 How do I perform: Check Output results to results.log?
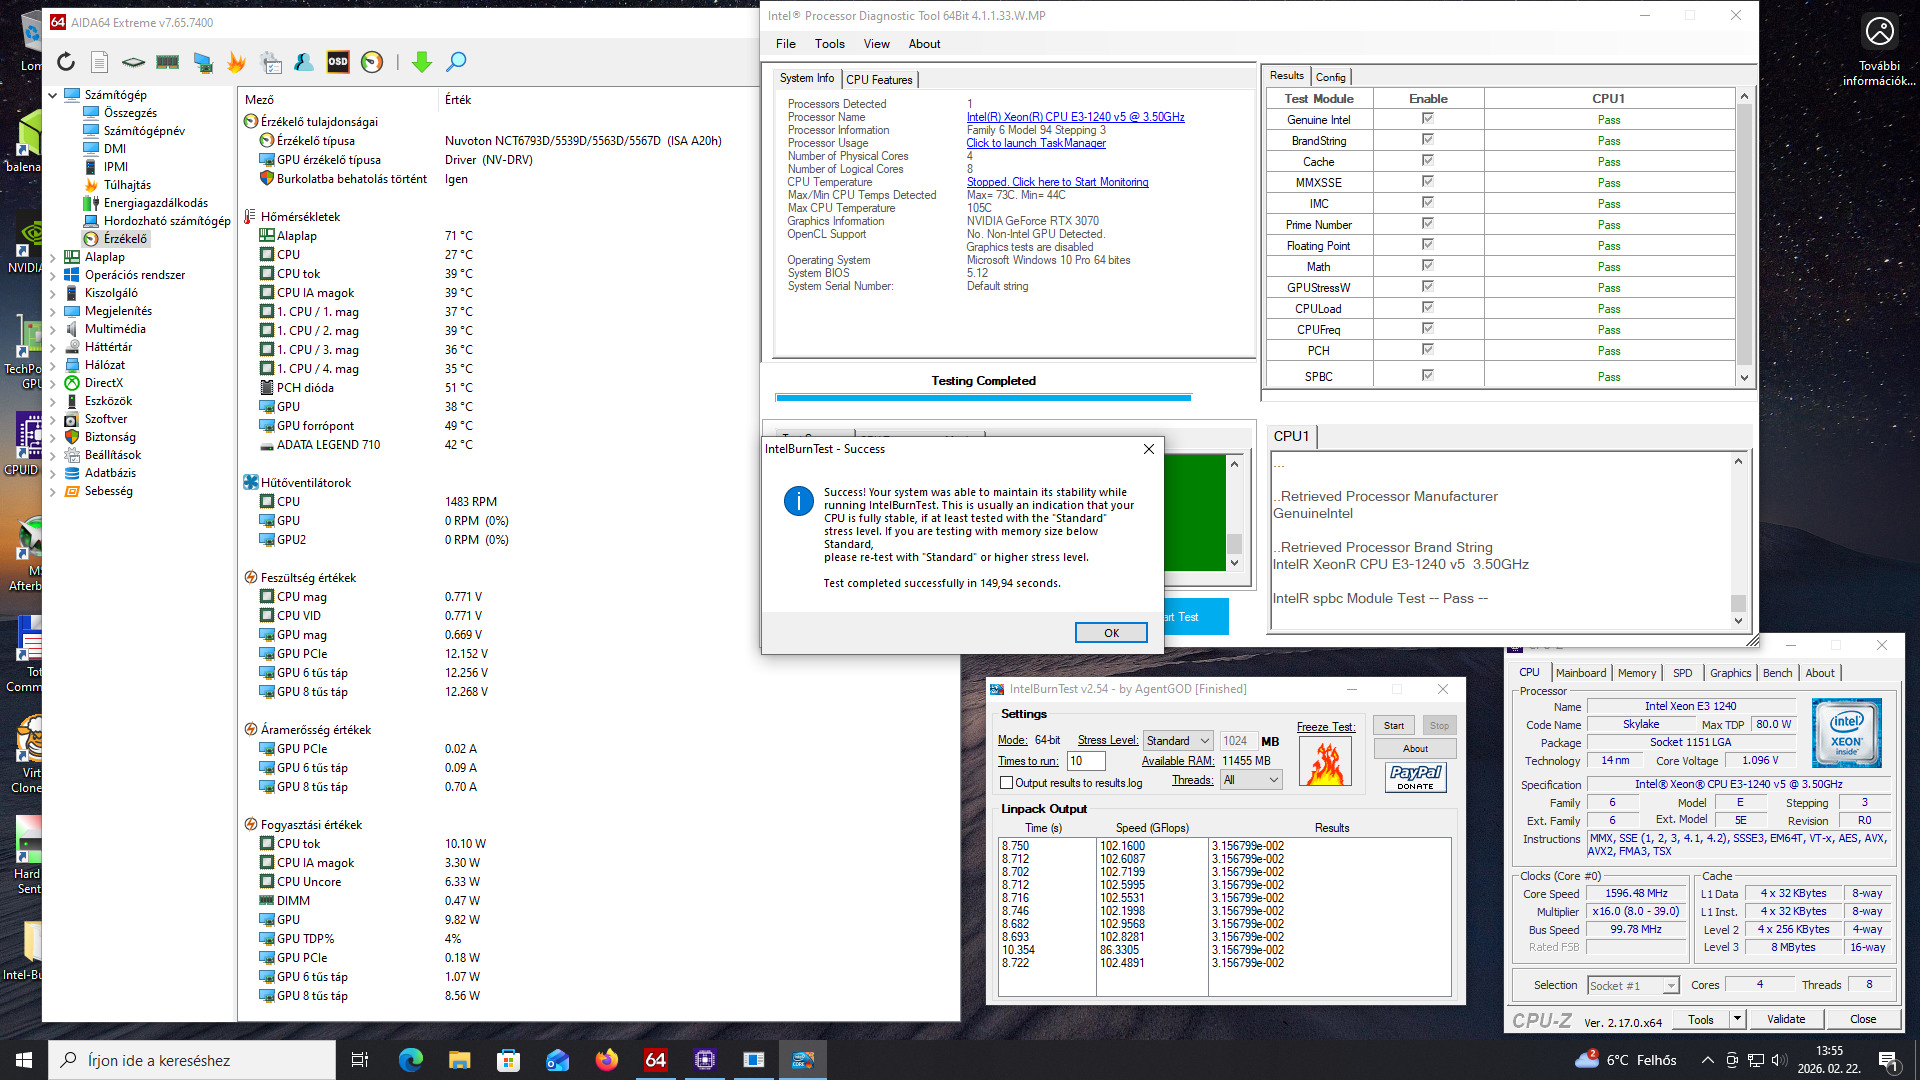click(x=1007, y=783)
